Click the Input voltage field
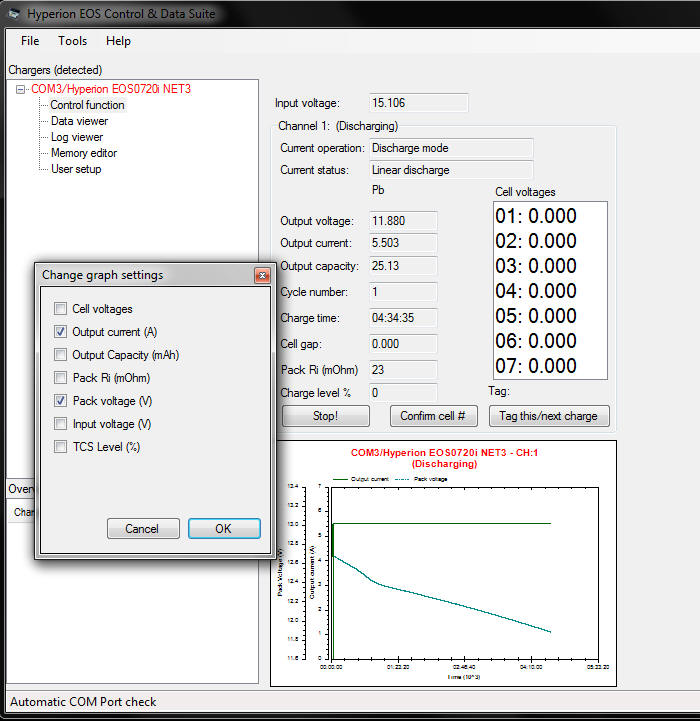 [418, 103]
